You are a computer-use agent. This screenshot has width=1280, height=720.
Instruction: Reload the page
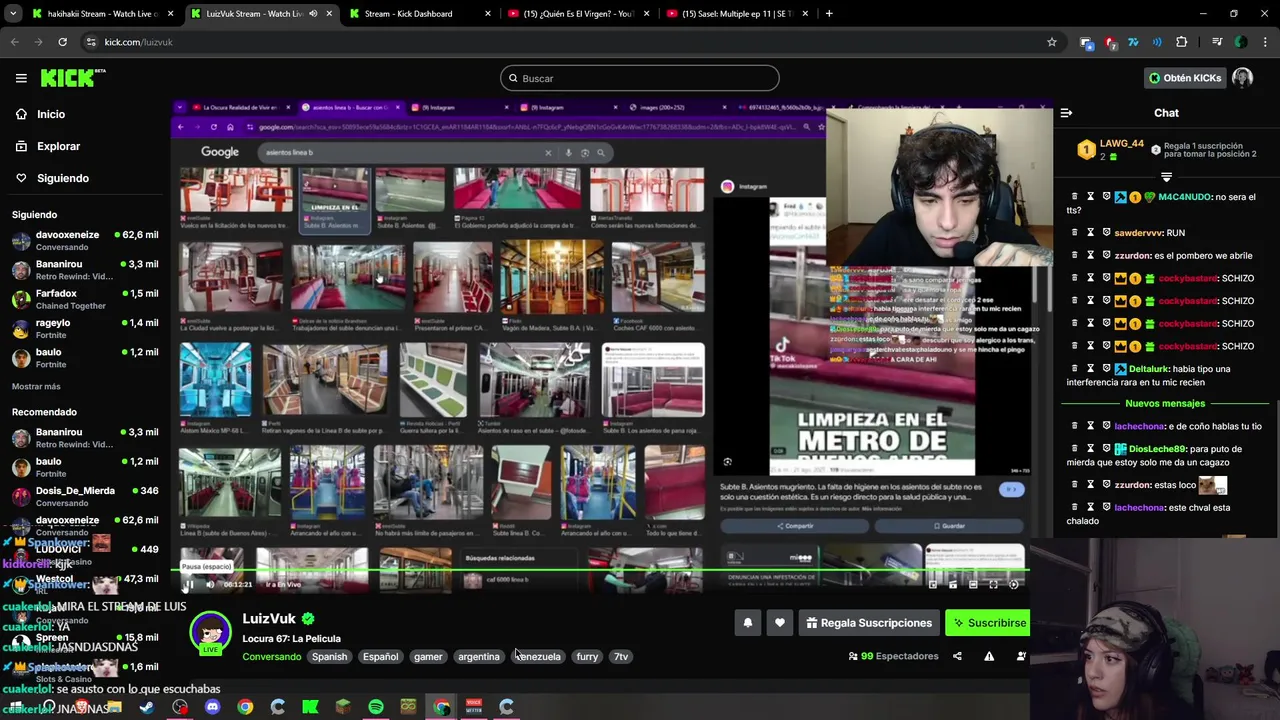coord(62,42)
